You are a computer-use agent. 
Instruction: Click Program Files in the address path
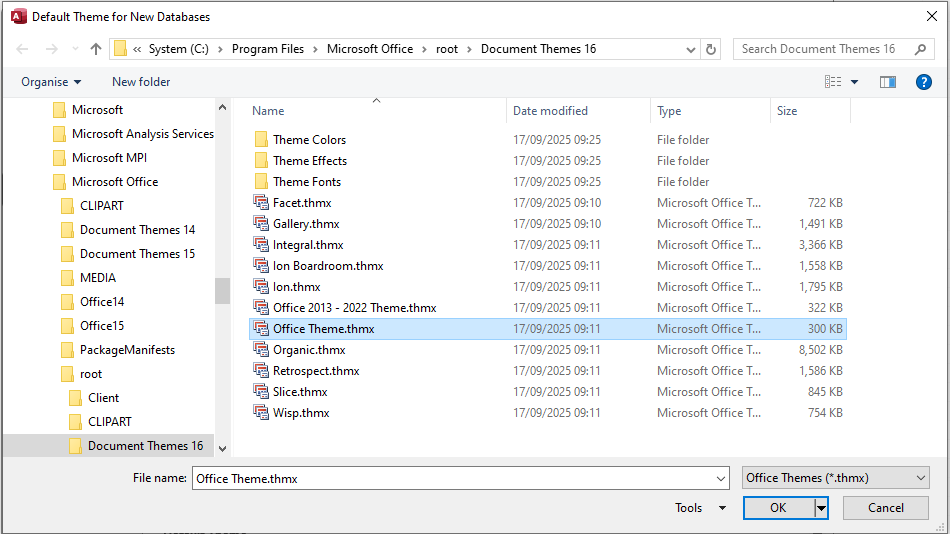(268, 49)
